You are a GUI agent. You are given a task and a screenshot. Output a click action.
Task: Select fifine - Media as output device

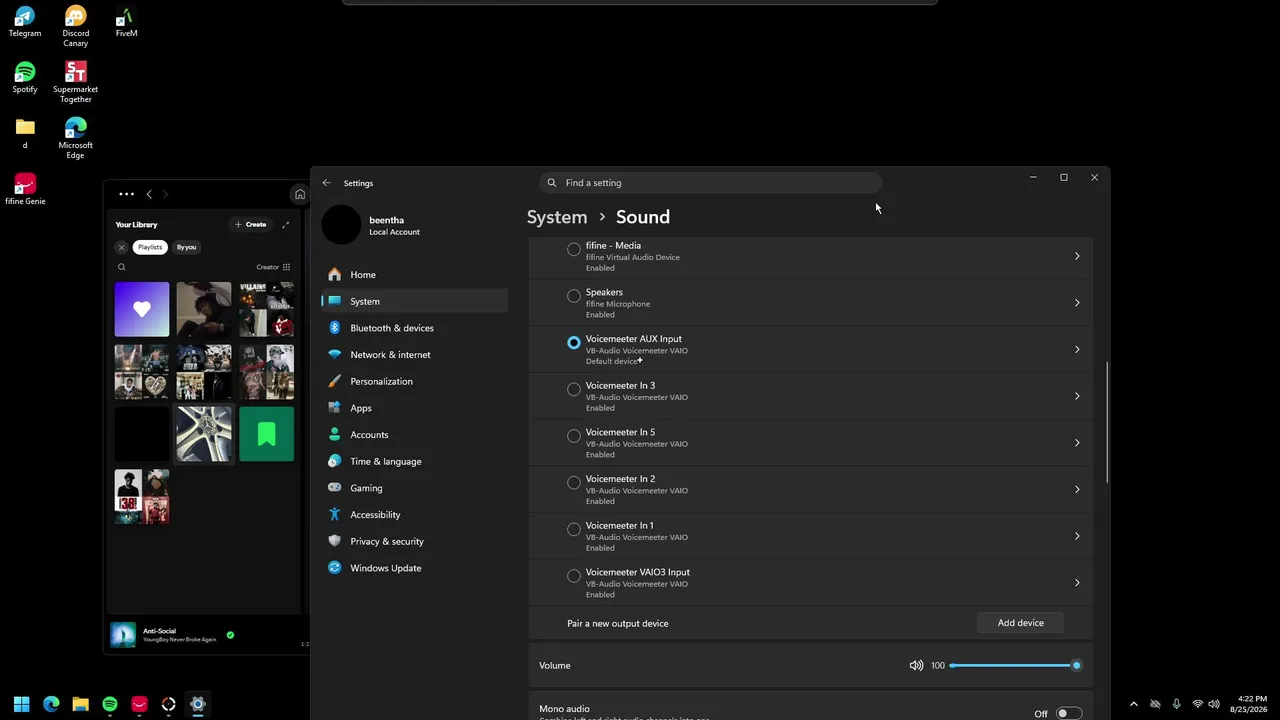click(x=574, y=249)
